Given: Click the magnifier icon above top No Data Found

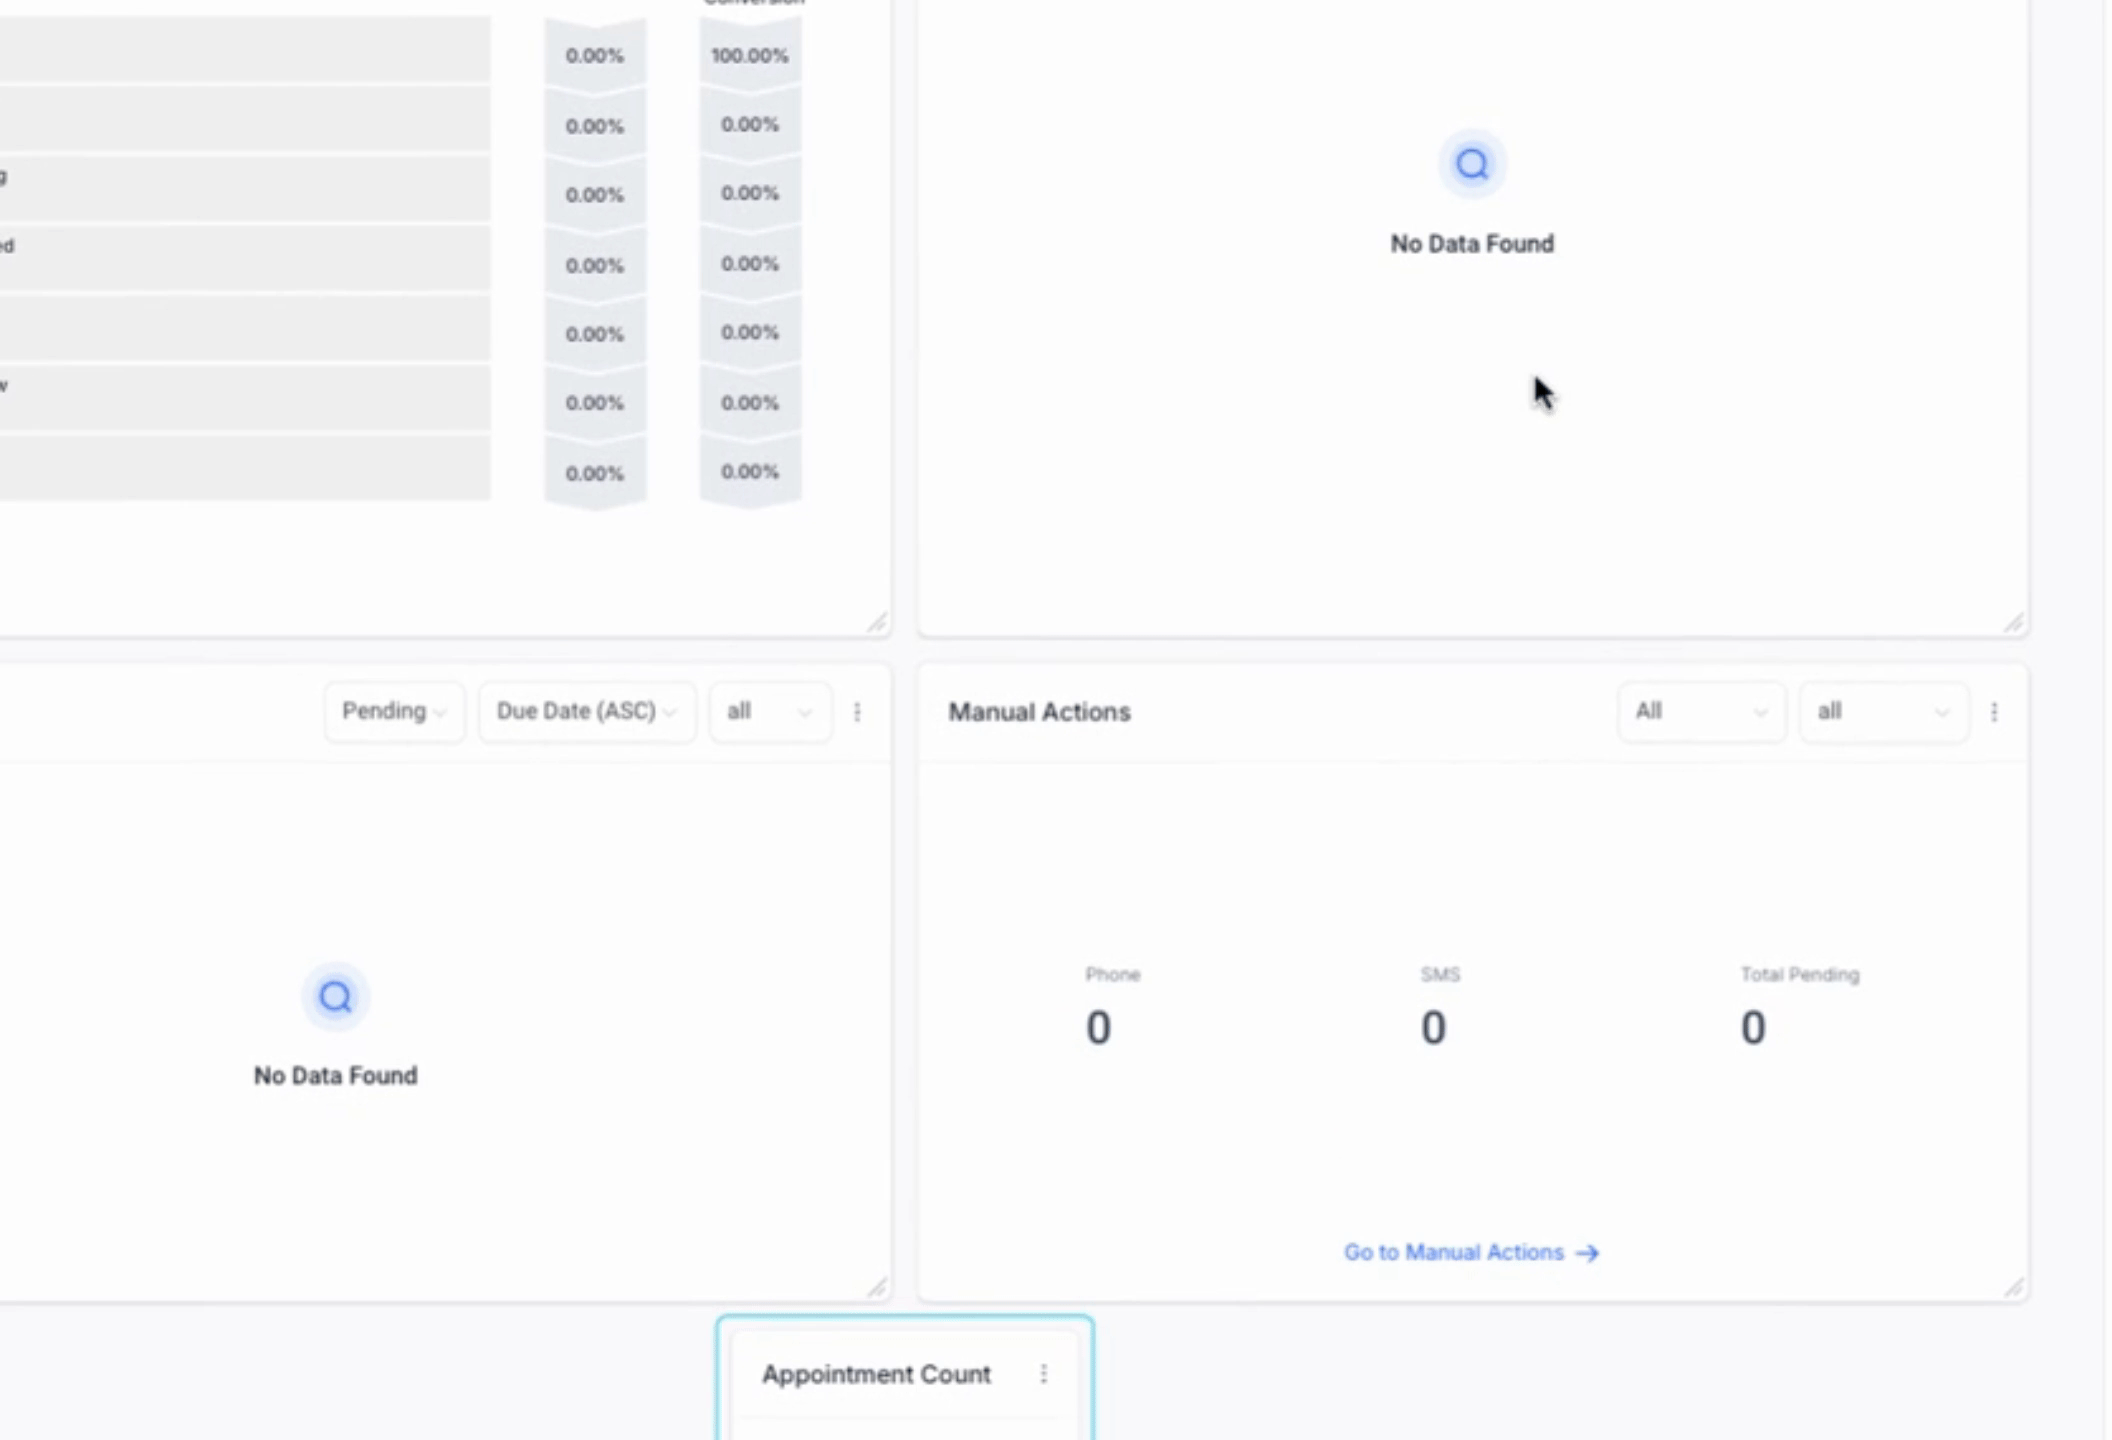Looking at the screenshot, I should pyautogui.click(x=1472, y=164).
